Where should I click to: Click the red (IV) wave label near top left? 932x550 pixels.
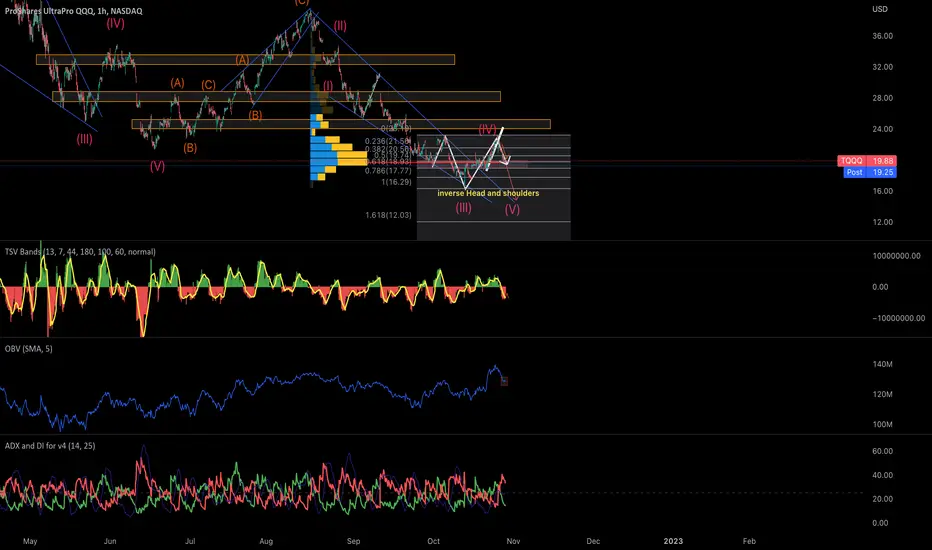coord(115,23)
